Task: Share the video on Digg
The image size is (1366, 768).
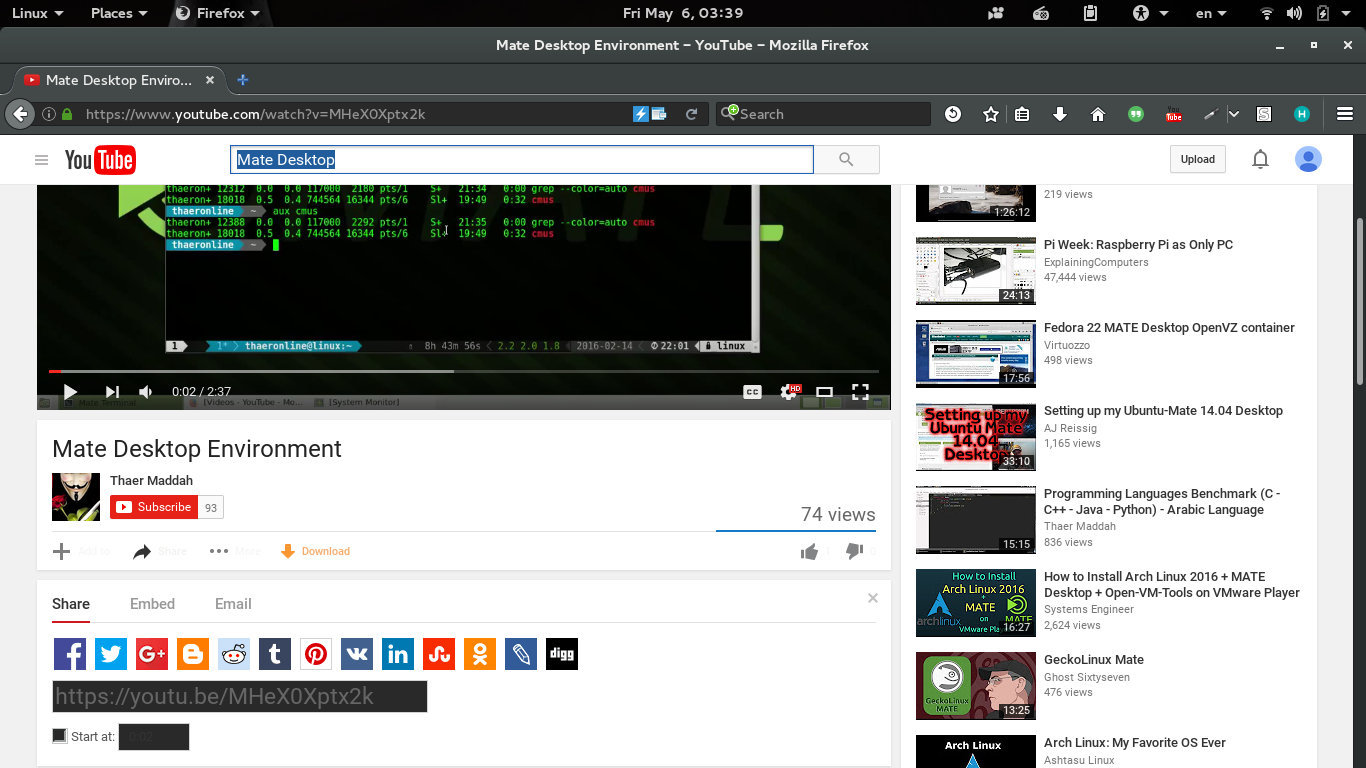Action: click(562, 655)
